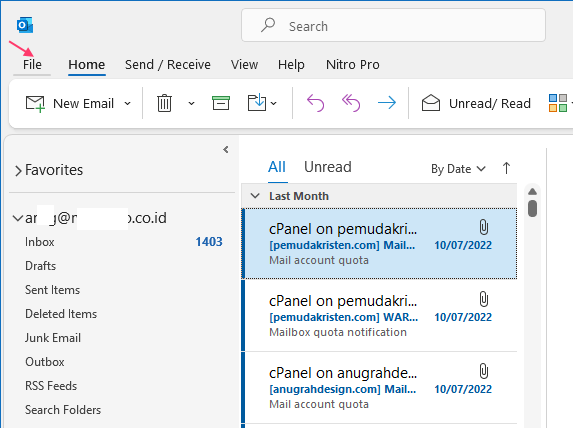The height and width of the screenshot is (428, 573).
Task: Collapse the Last Month group
Action: click(255, 196)
